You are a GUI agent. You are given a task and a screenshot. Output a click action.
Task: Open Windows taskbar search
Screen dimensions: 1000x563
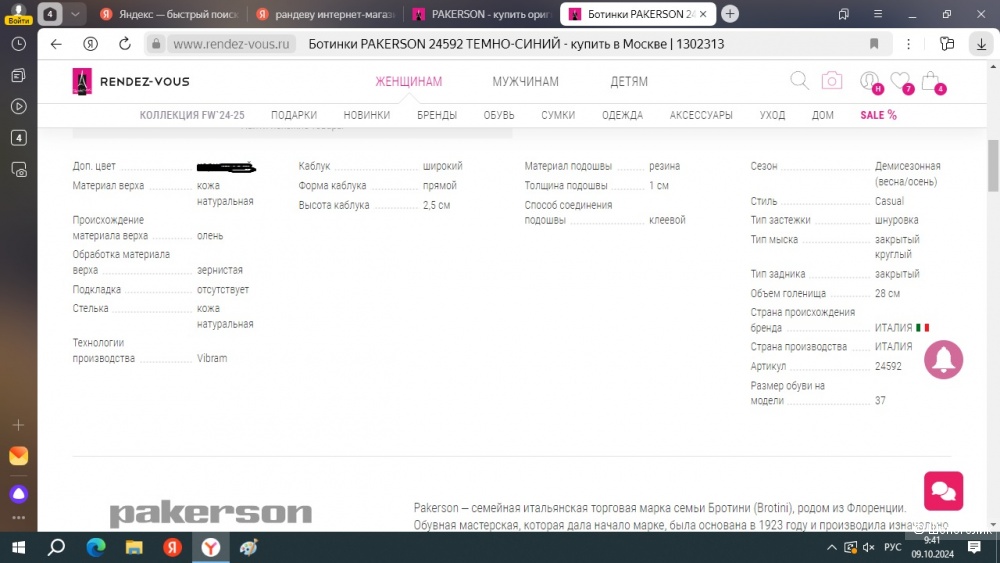(x=57, y=547)
